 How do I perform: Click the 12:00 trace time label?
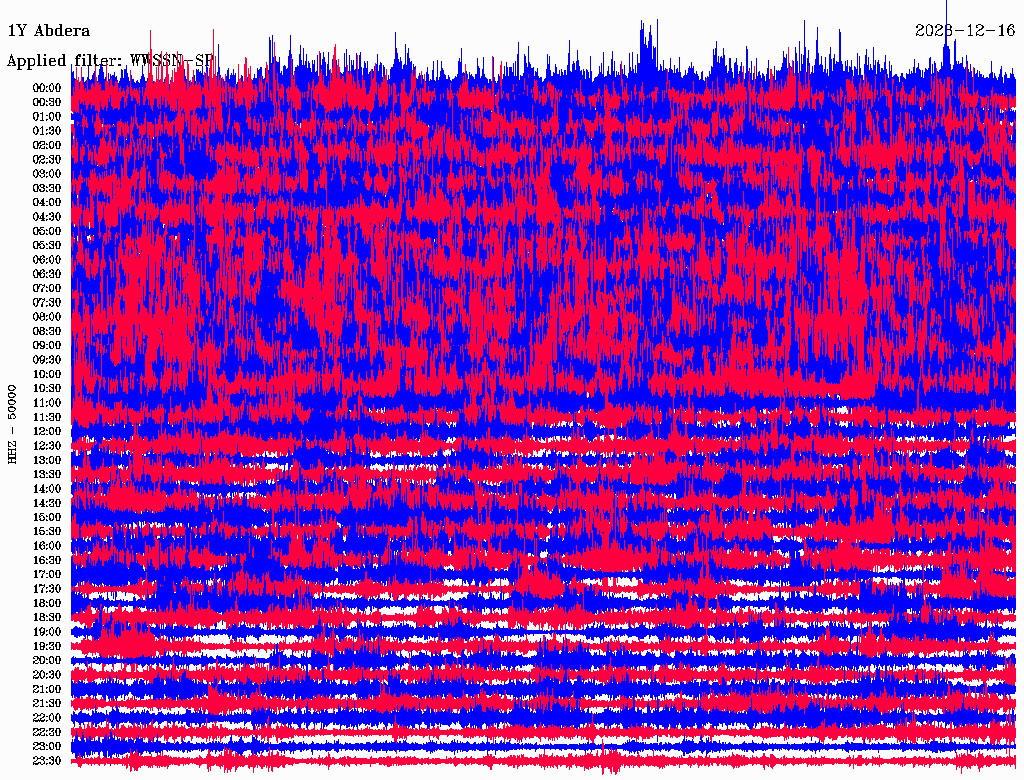point(47,432)
